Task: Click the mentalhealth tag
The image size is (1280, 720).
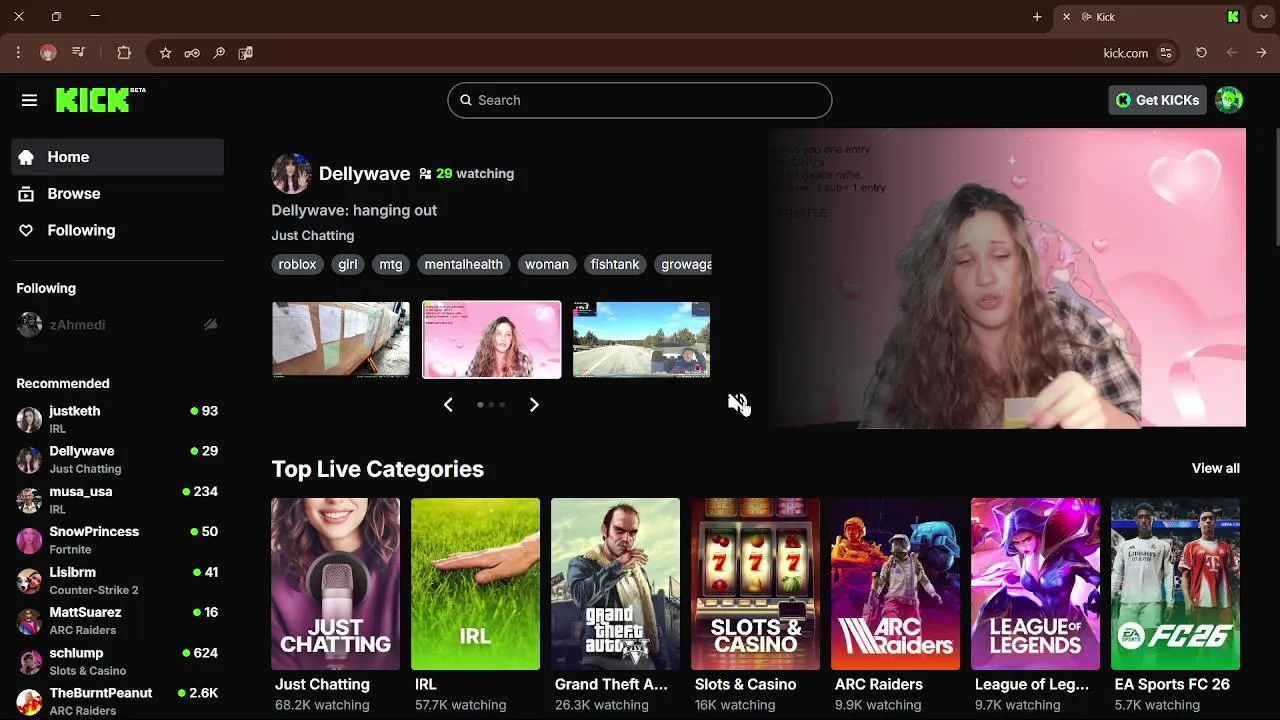Action: coord(463,264)
